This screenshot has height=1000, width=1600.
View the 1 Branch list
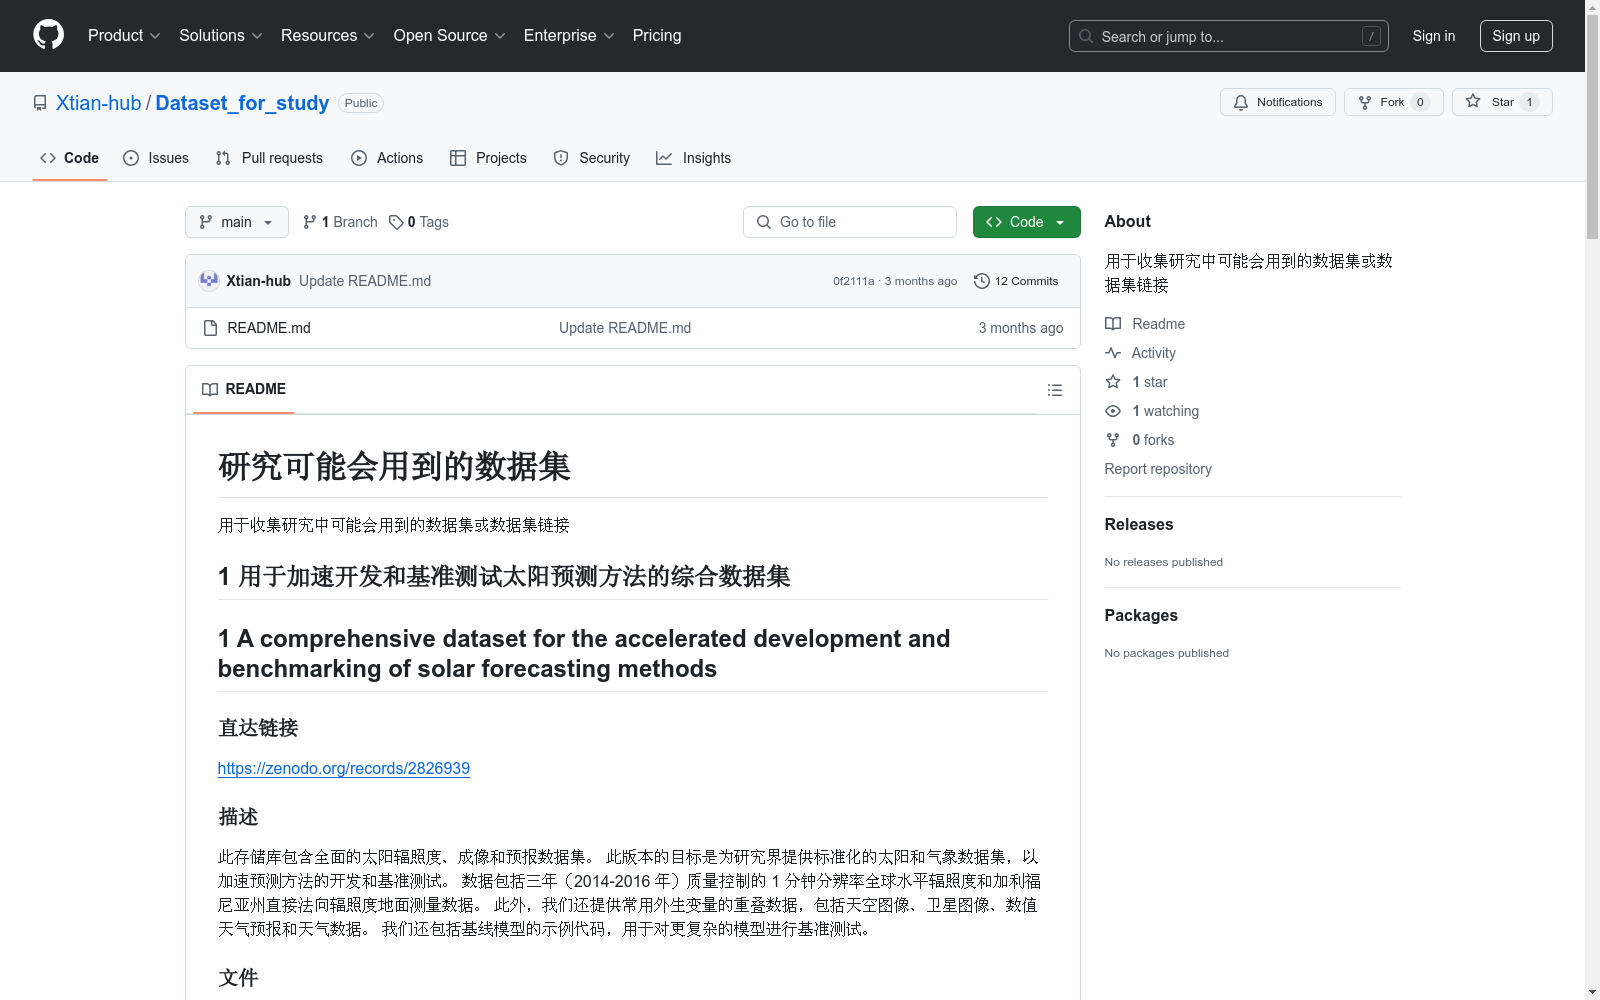(x=340, y=222)
